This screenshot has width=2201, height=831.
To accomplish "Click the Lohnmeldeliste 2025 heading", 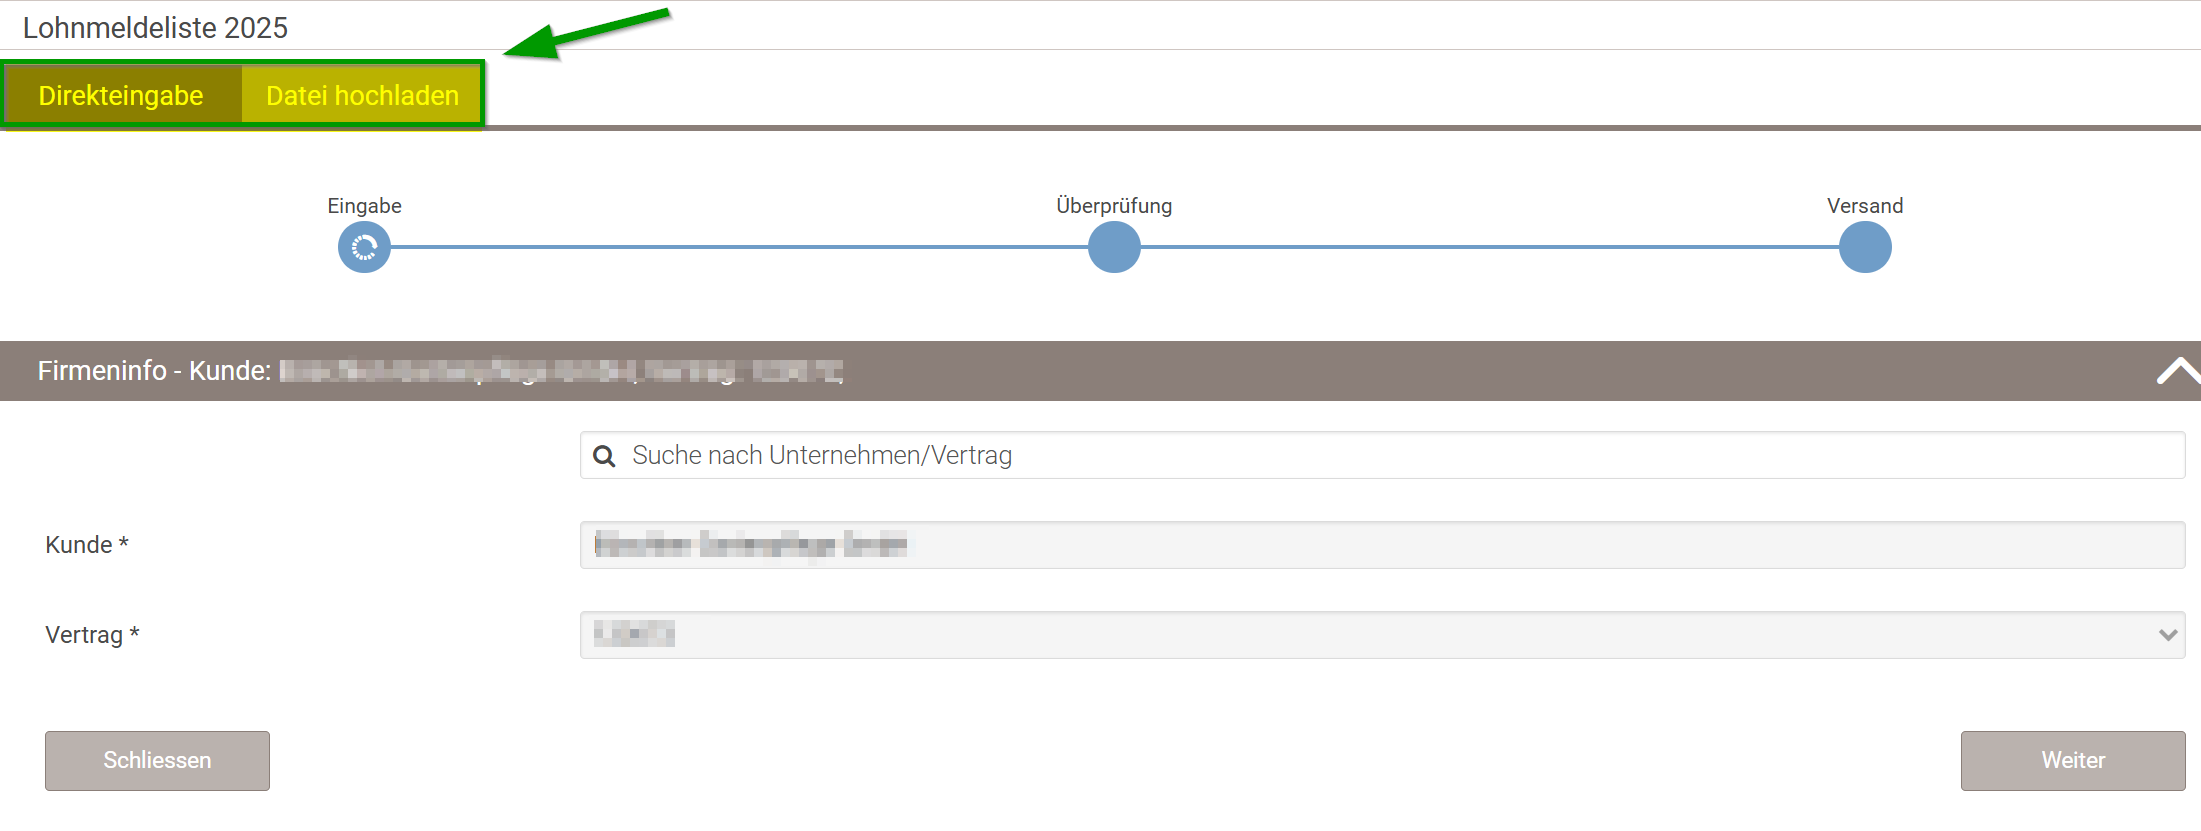I will [155, 28].
